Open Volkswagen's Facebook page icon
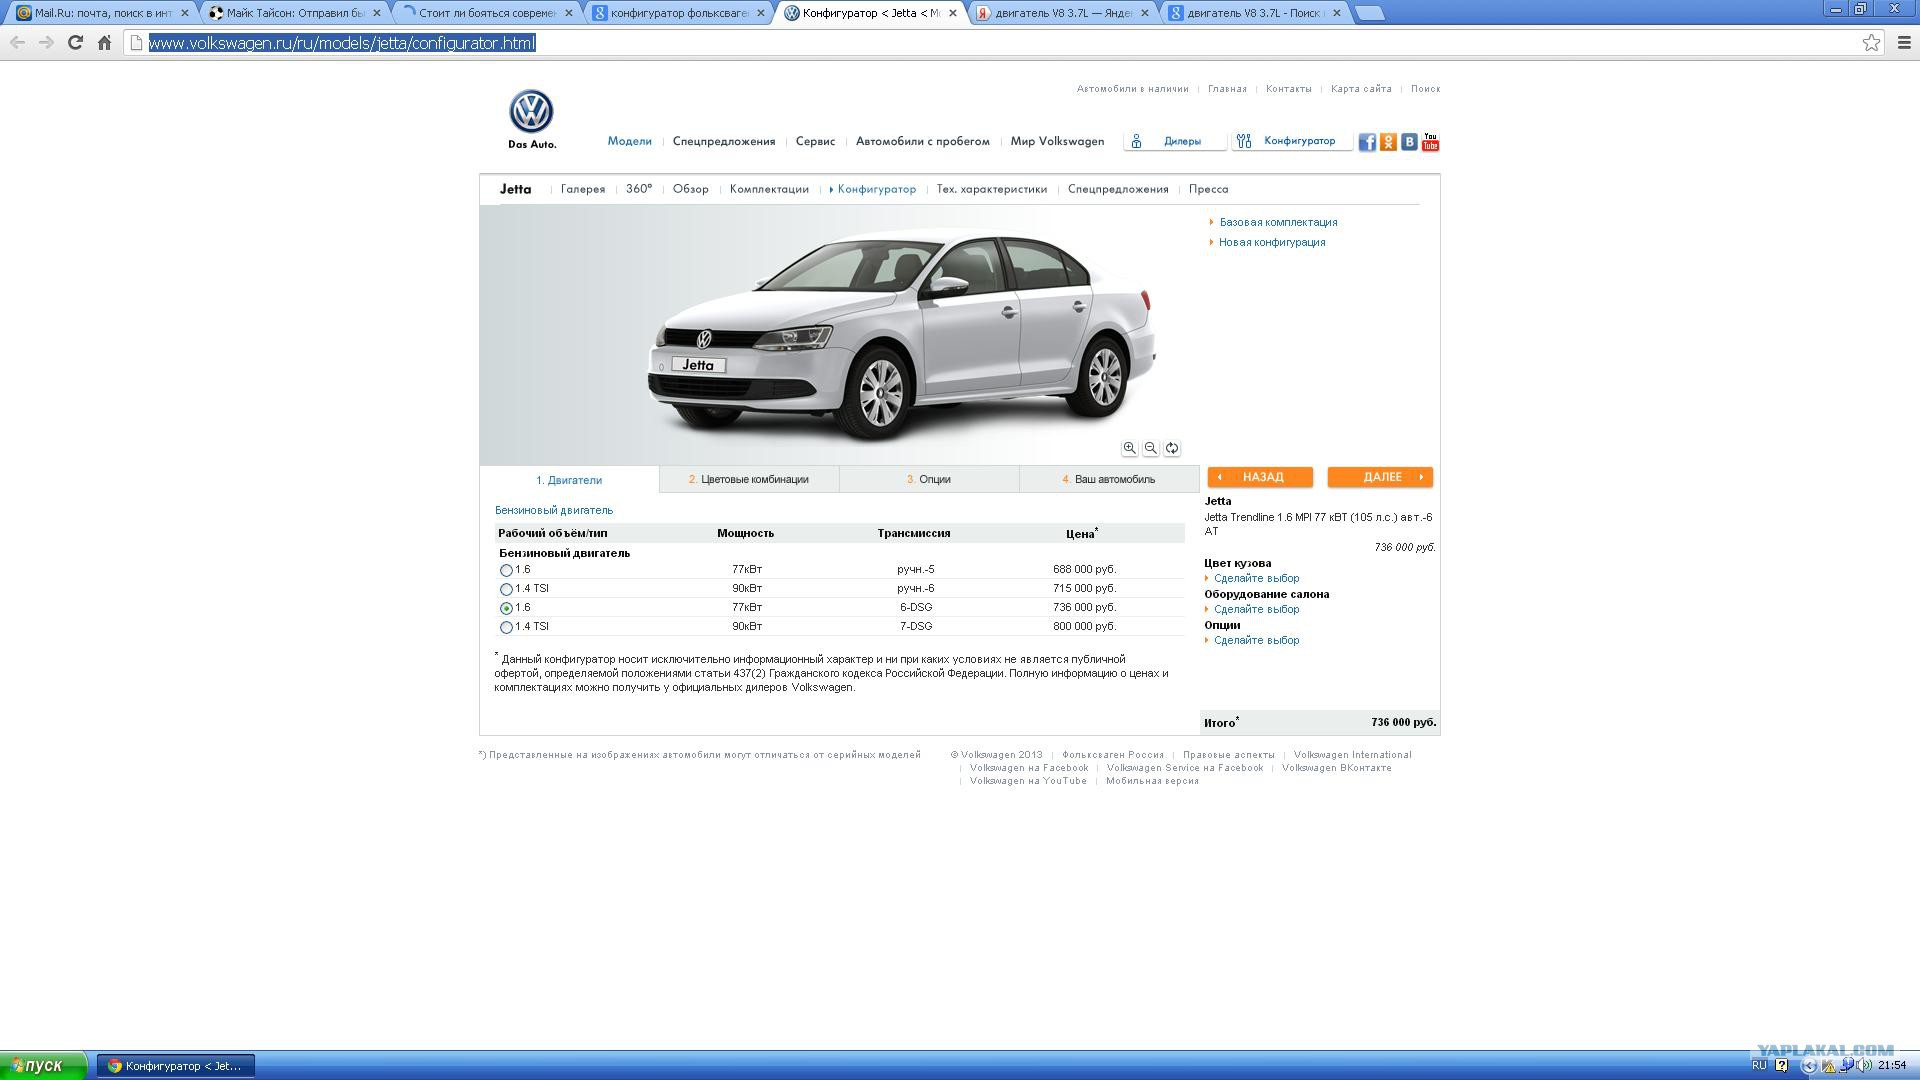 (x=1367, y=142)
